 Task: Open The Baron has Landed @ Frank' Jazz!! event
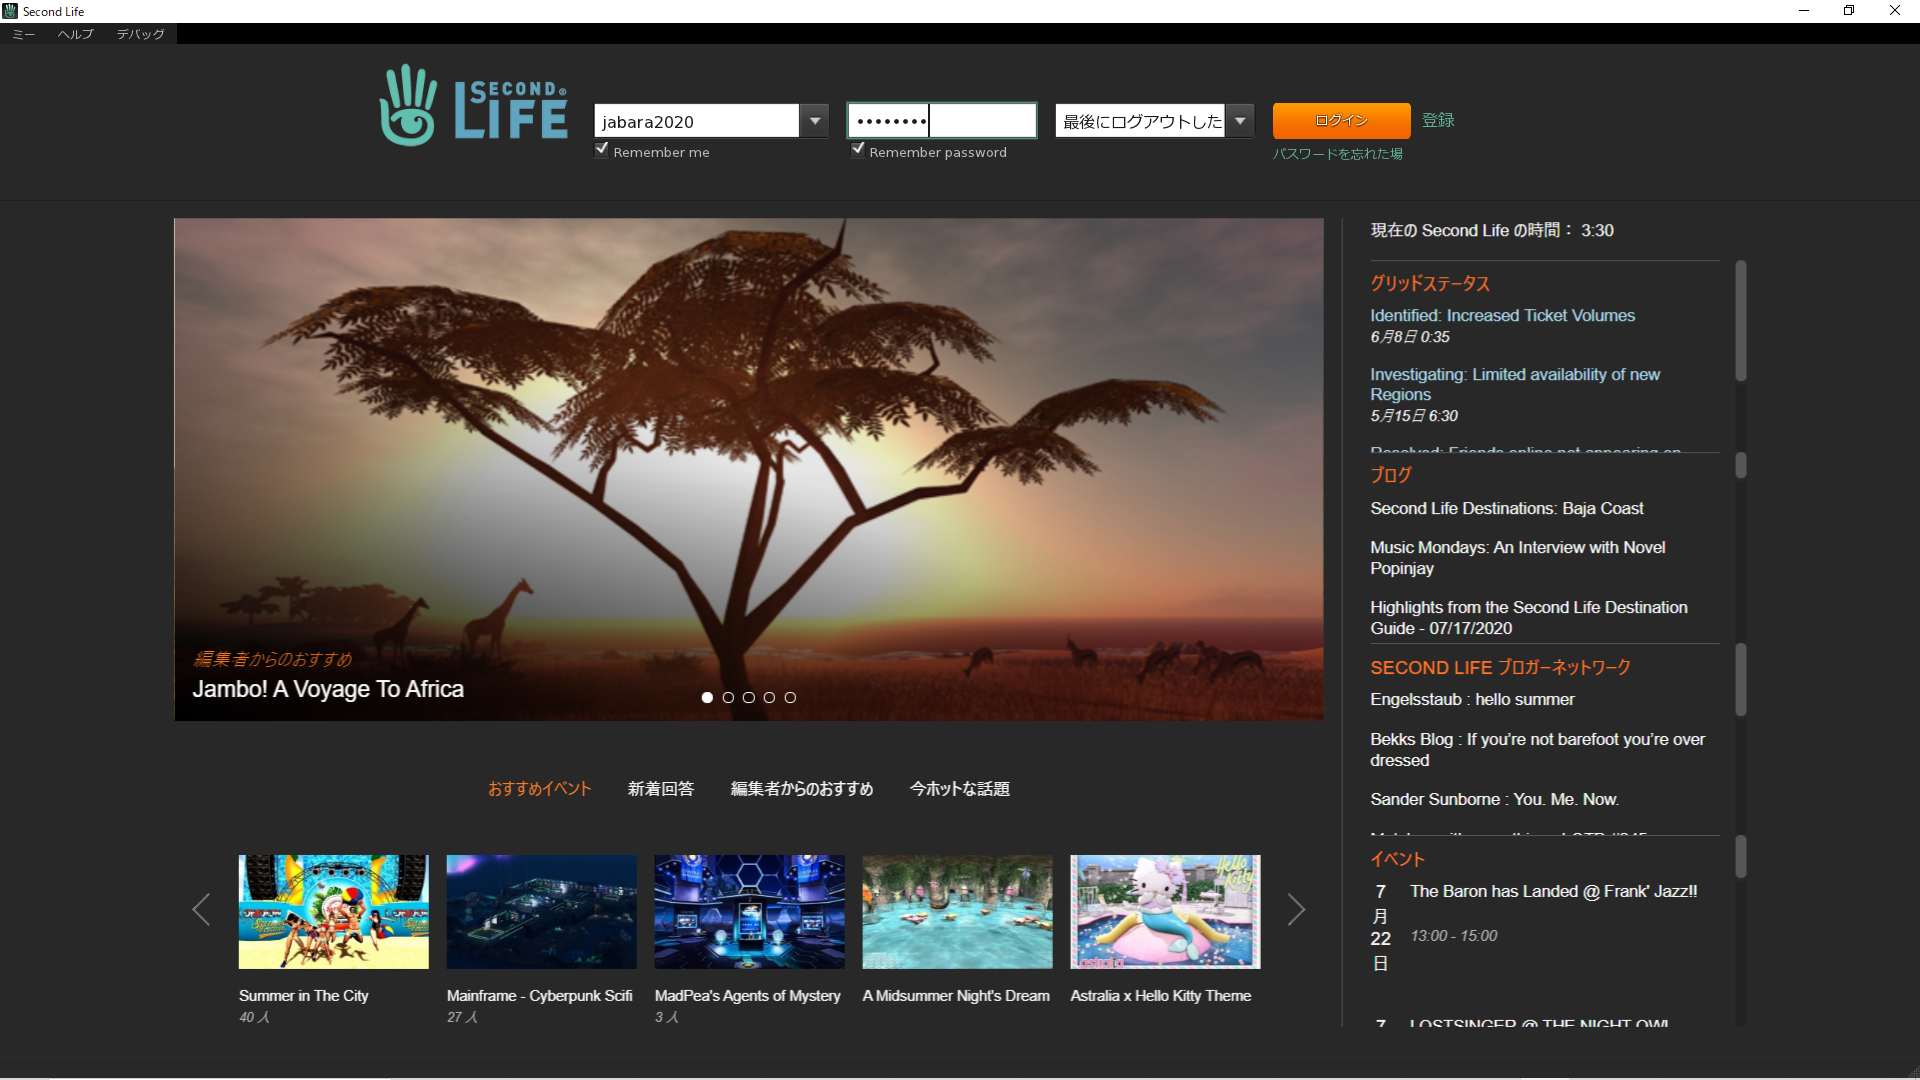[1554, 892]
